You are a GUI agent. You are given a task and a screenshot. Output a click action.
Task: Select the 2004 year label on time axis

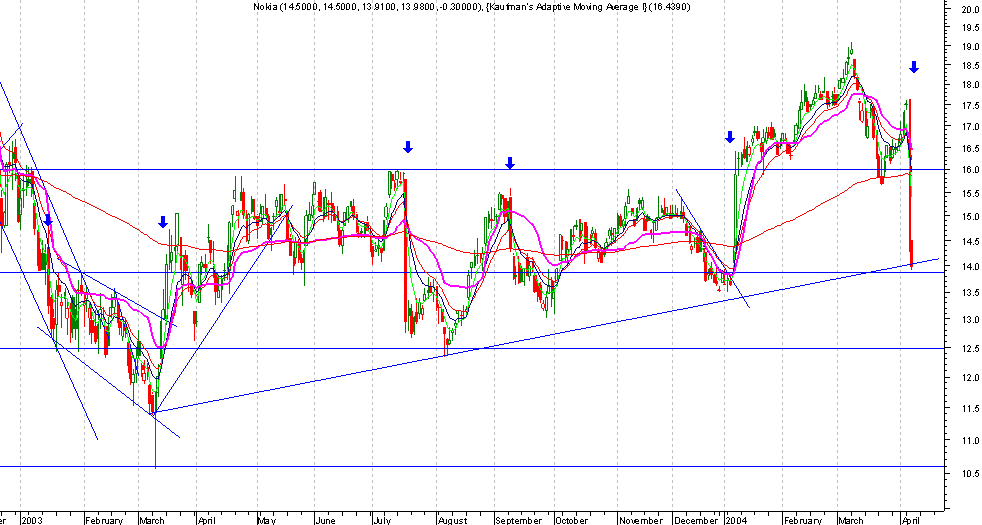coord(736,520)
